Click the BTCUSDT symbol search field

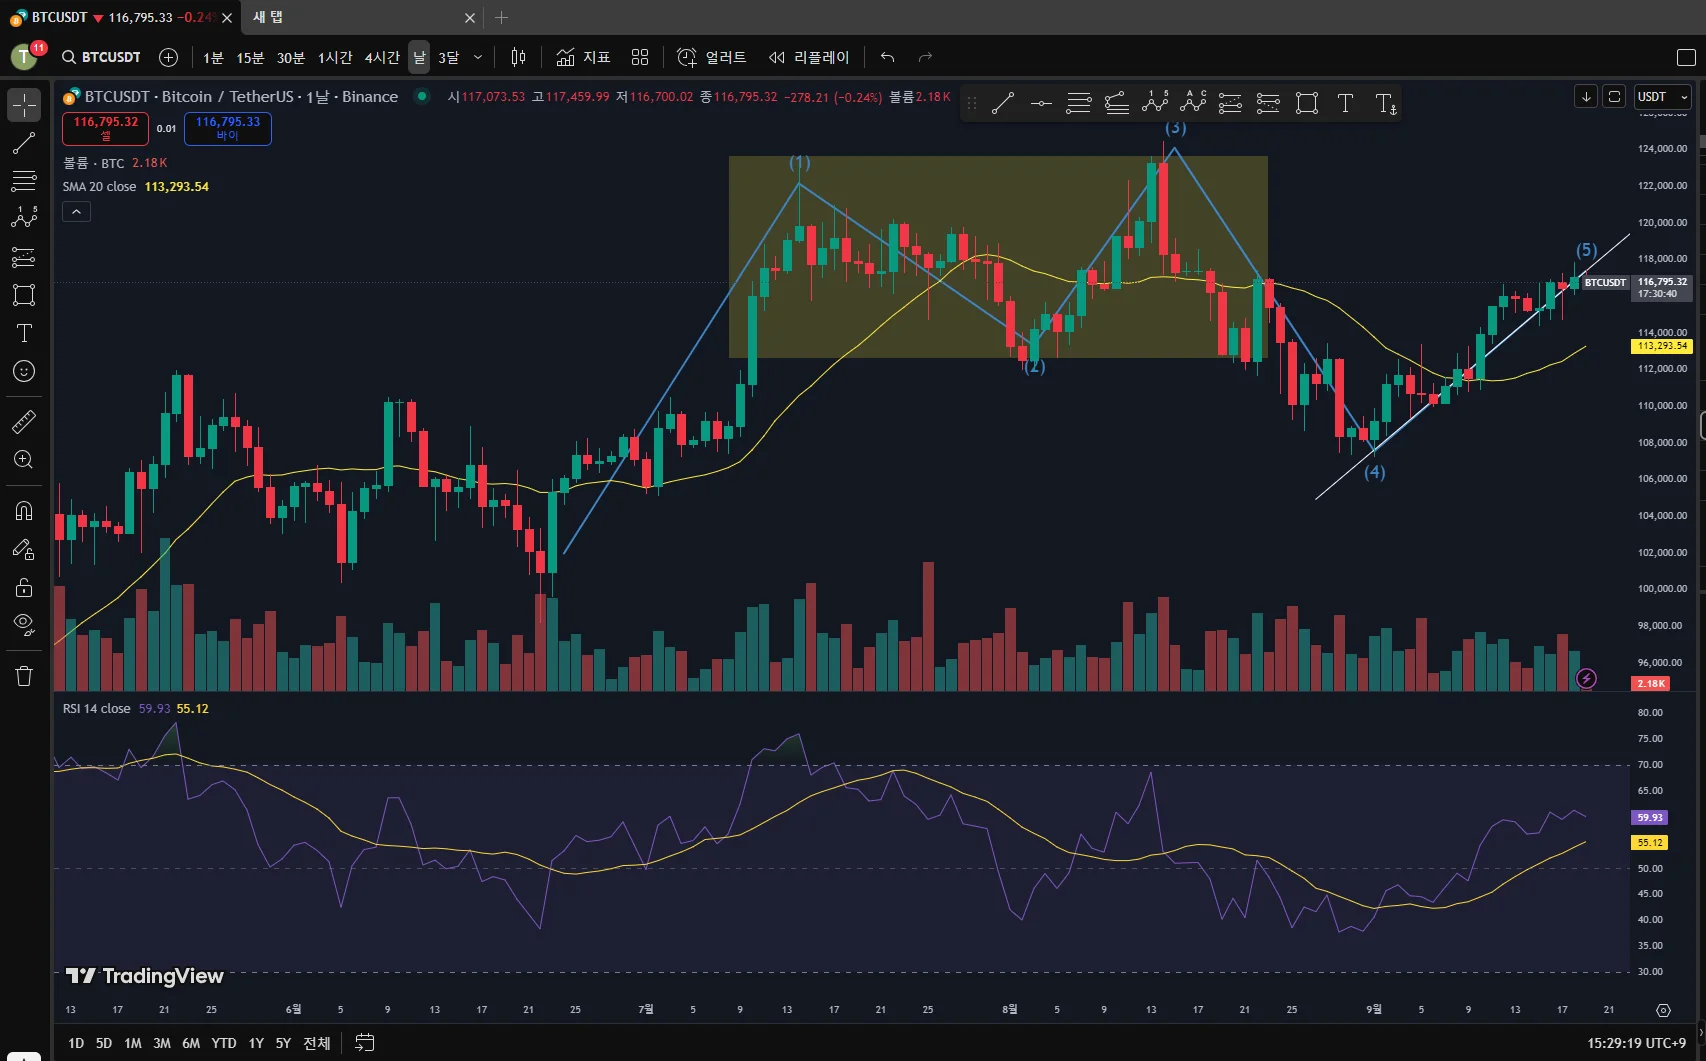(101, 57)
